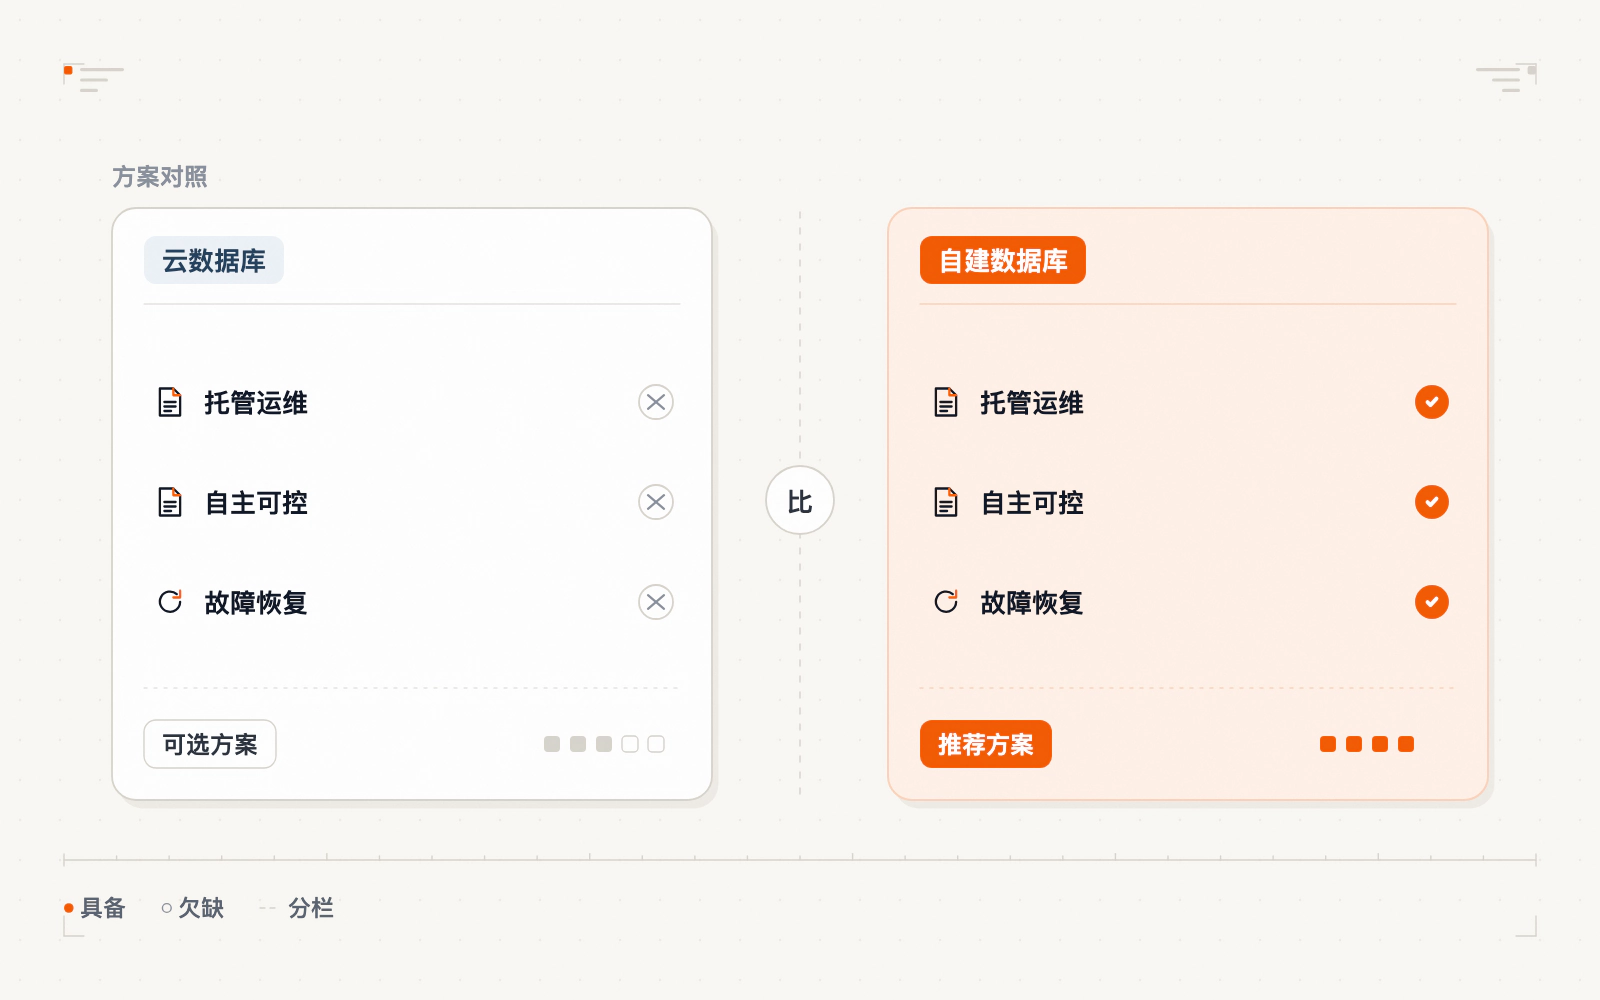
Task: Click the X mark for 托管运维 in 云数据库
Action: pyautogui.click(x=656, y=402)
